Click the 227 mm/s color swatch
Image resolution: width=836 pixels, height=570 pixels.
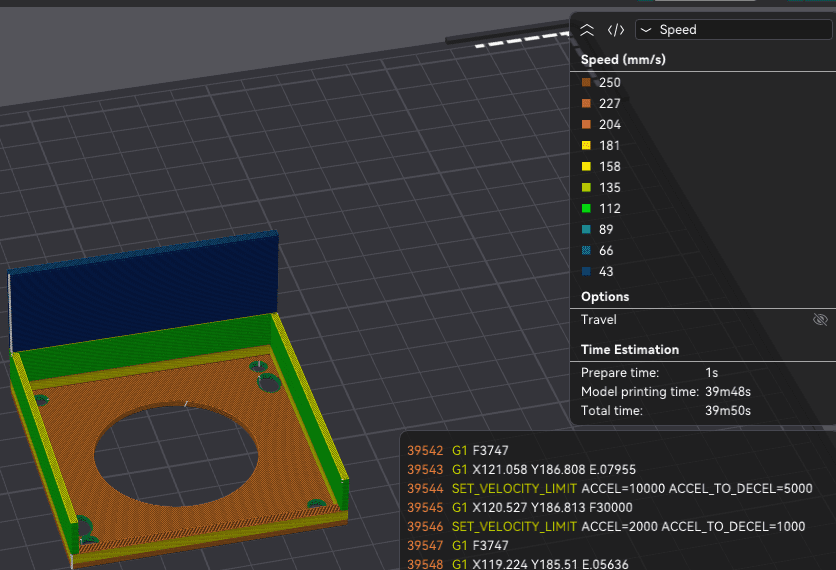[586, 103]
